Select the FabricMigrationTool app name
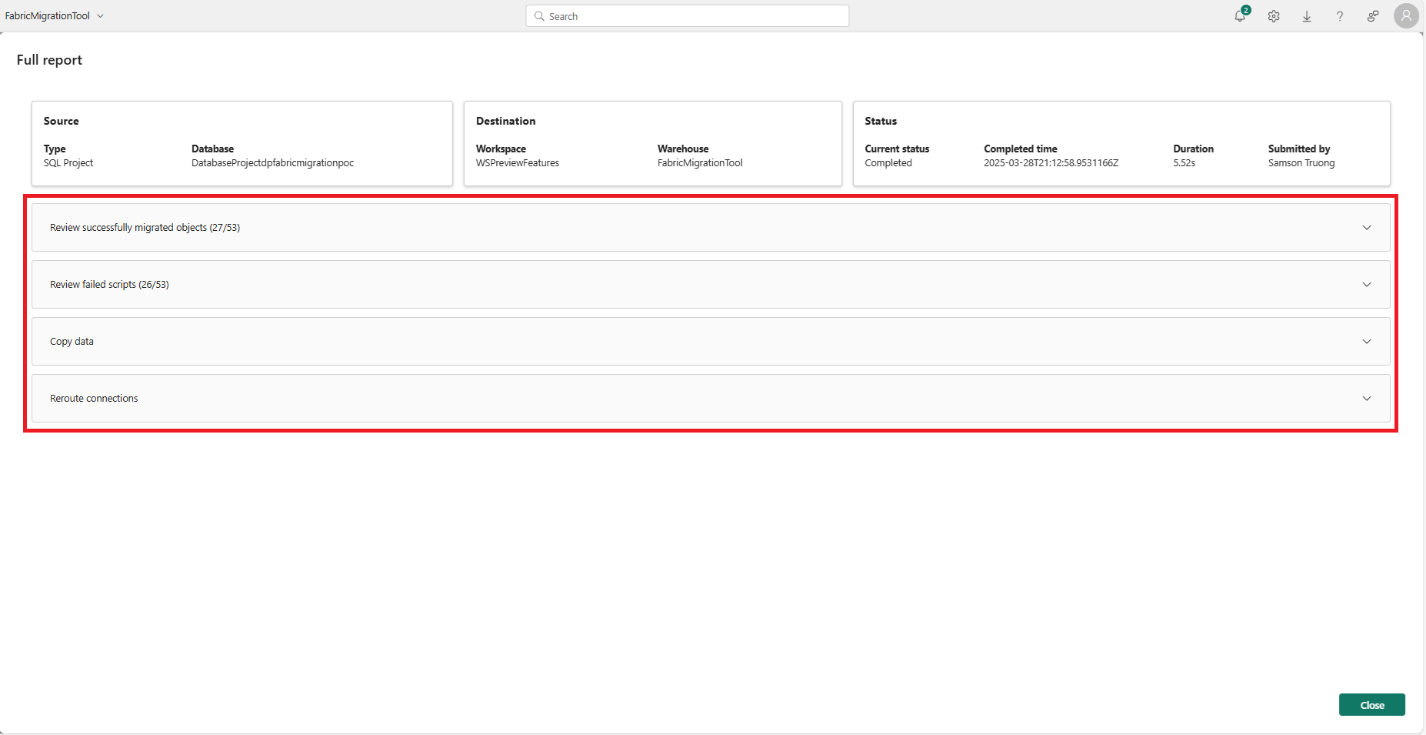 pos(48,15)
